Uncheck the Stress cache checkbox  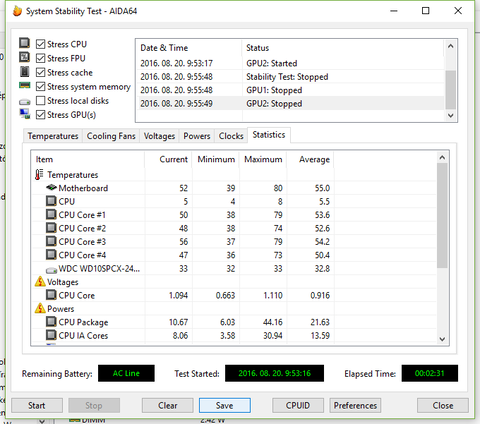click(x=40, y=72)
